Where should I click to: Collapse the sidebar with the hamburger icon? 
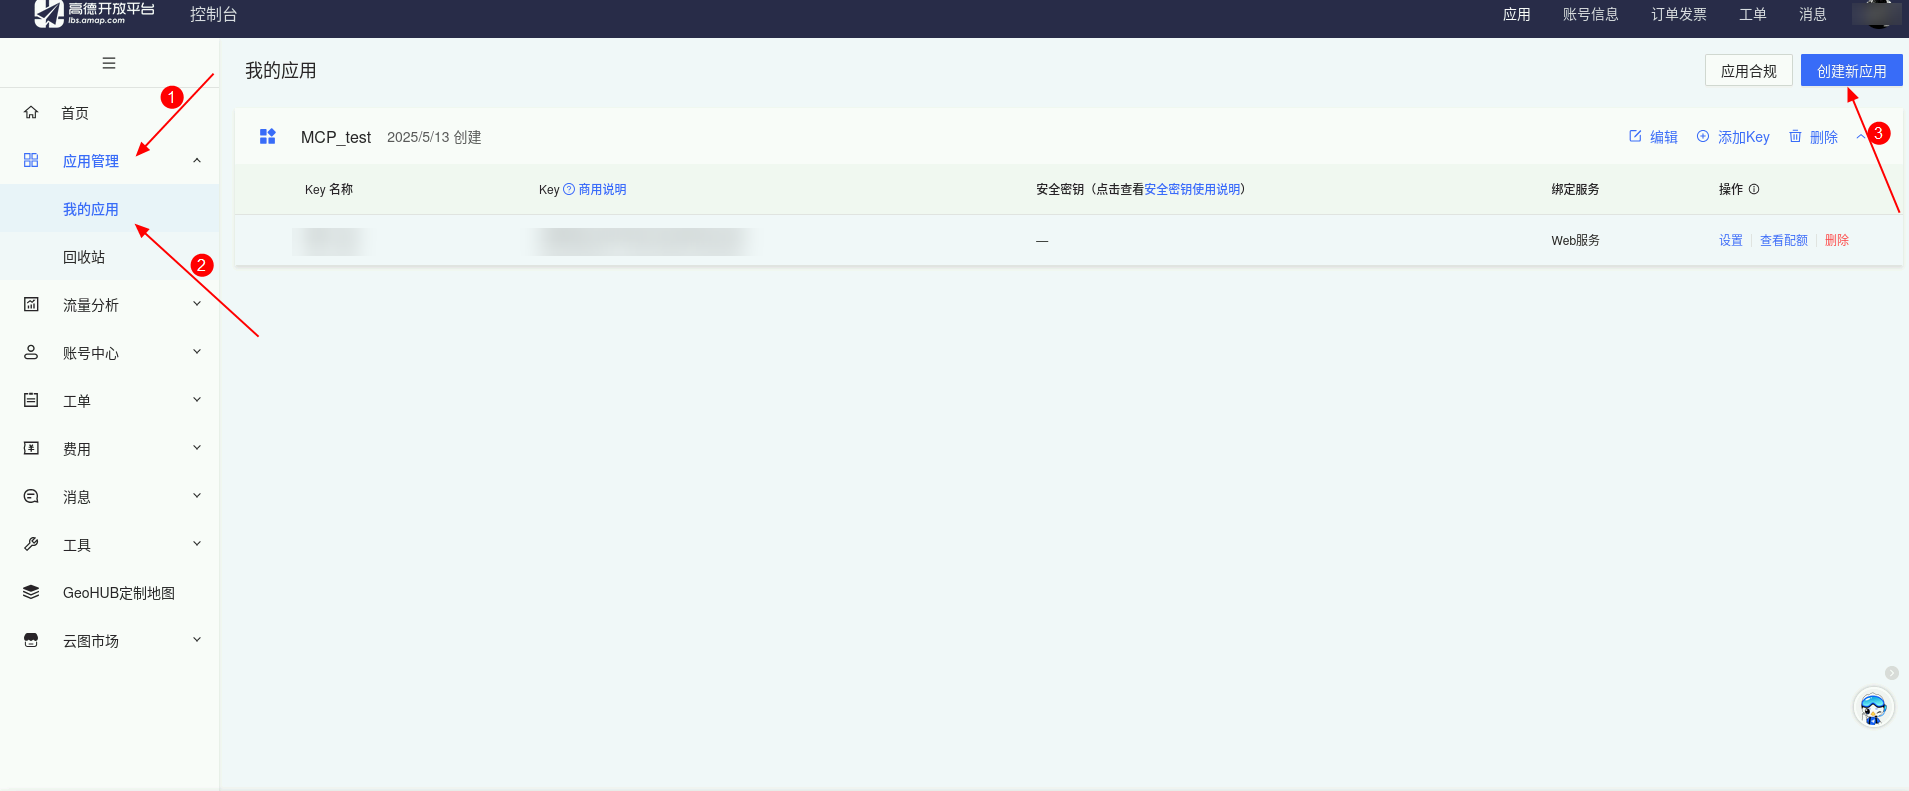pos(109,63)
